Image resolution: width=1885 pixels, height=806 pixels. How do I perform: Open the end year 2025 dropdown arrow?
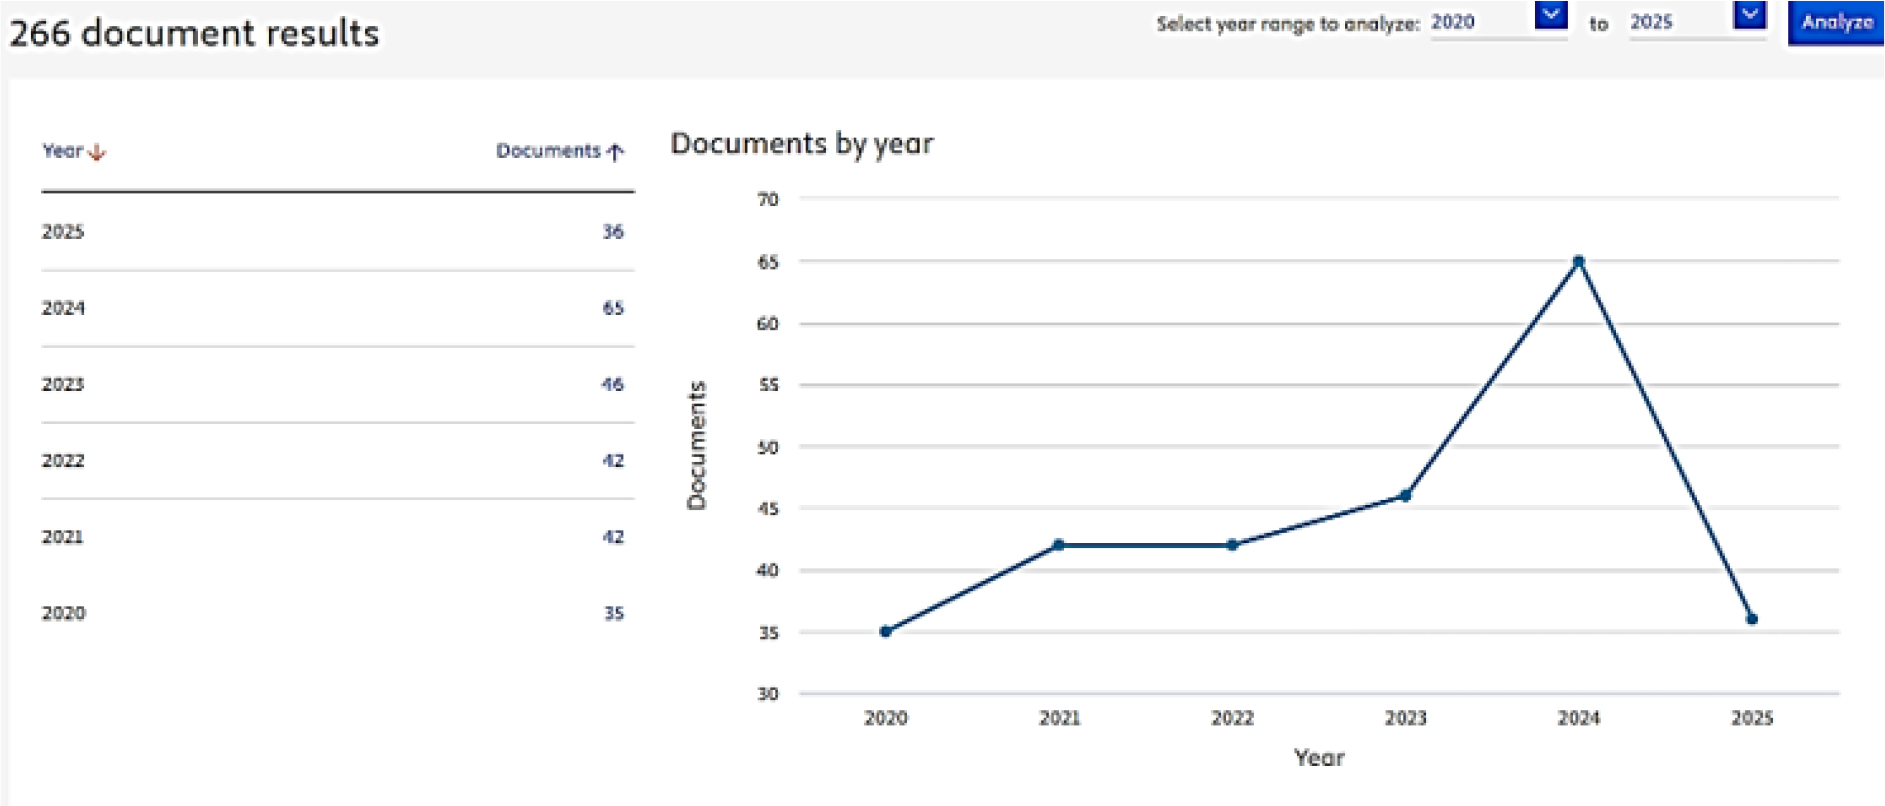click(1750, 15)
